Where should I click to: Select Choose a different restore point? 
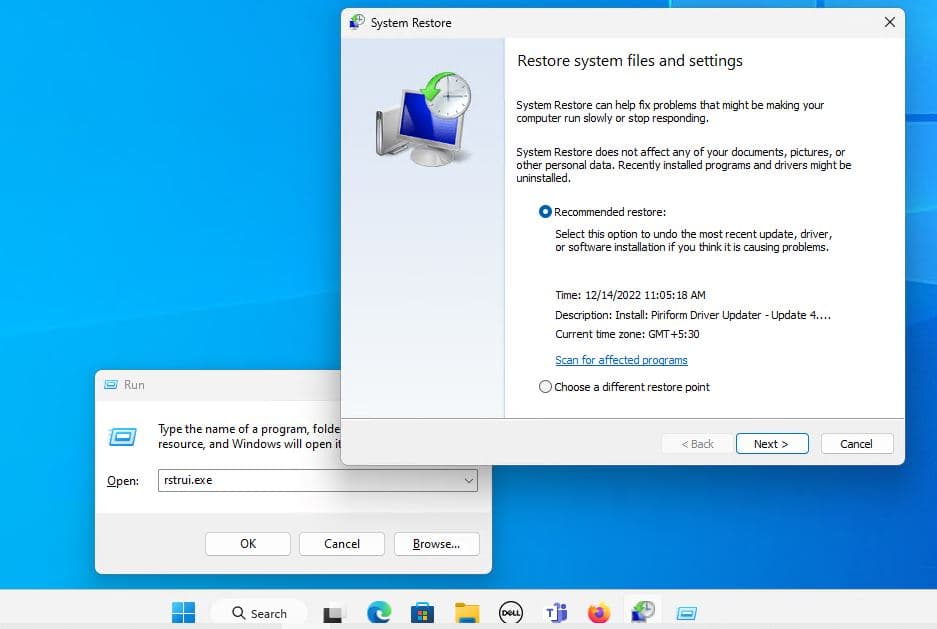coord(545,387)
